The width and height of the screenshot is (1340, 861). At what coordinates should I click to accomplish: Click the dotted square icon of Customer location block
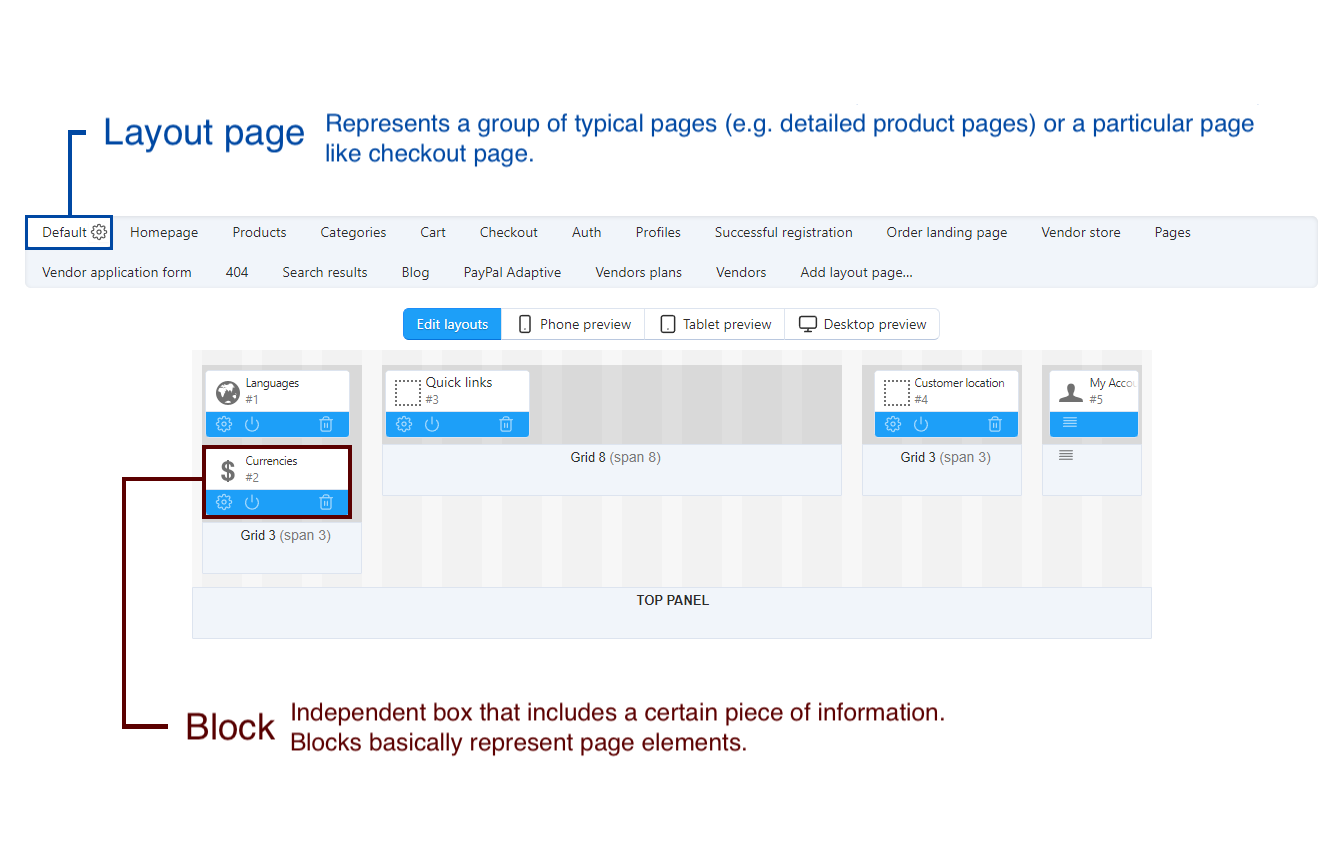[x=897, y=392]
